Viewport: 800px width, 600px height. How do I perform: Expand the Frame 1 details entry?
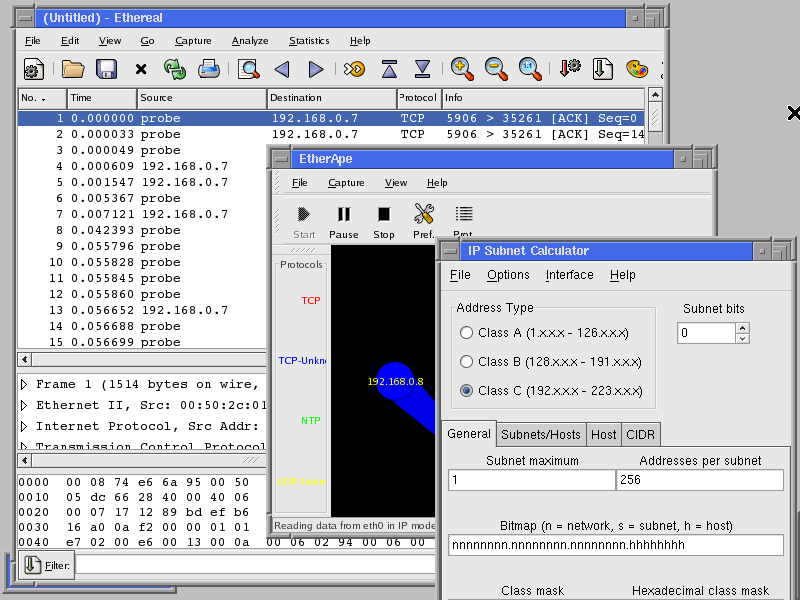click(22, 383)
